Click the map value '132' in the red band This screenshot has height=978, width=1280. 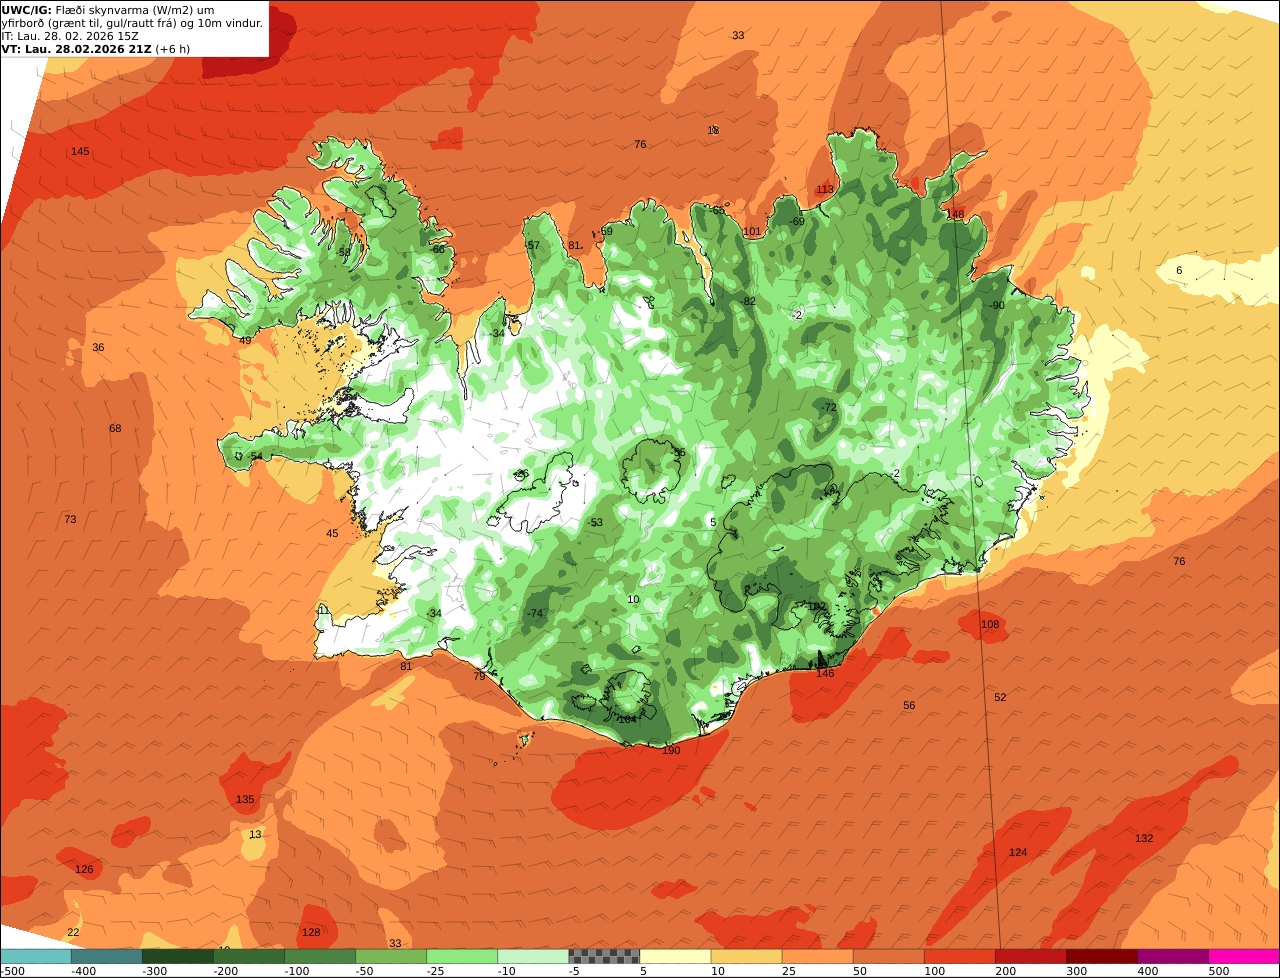tap(1144, 838)
